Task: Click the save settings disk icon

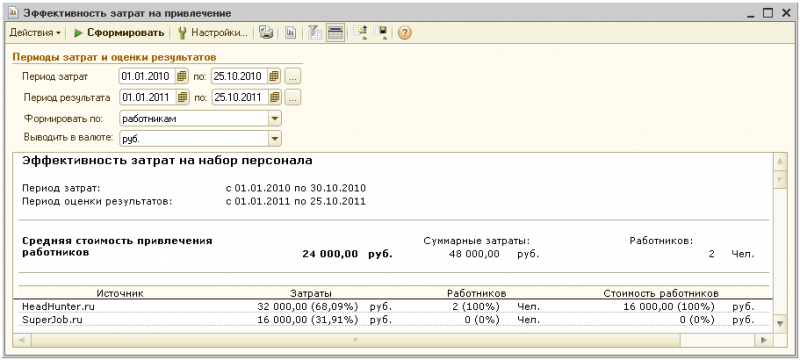Action: (x=380, y=33)
